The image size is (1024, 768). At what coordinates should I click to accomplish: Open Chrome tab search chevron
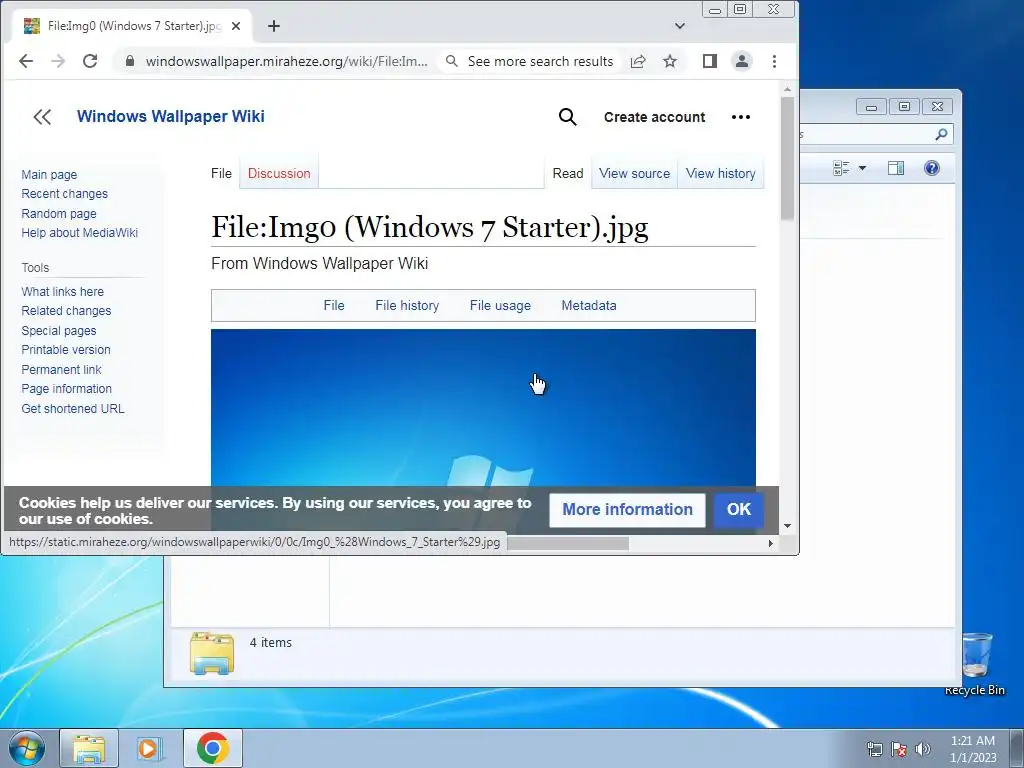680,26
